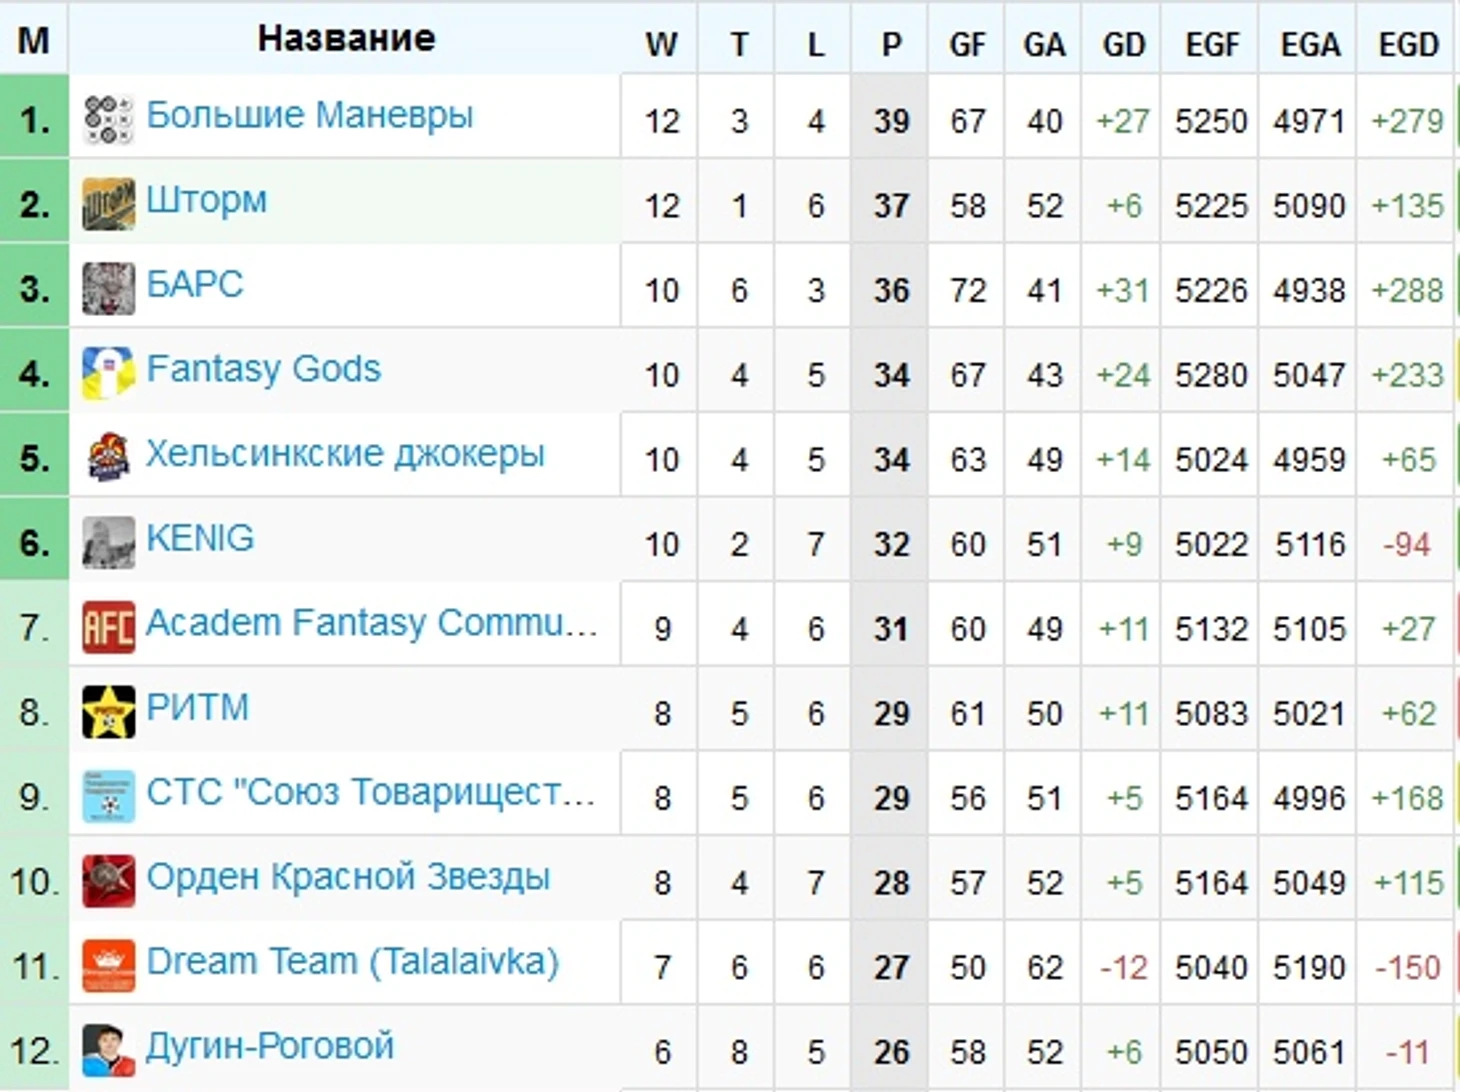Image resolution: width=1460 pixels, height=1092 pixels.
Task: Click the Большие Маневры team logo icon
Action: pos(108,121)
